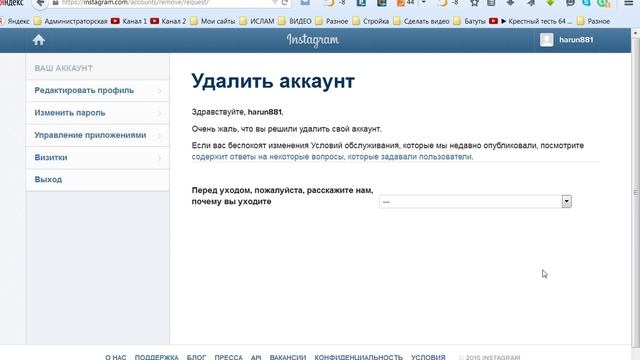Open the downloads arrow icon
Screen dimensions: 640x360
click(510, 3)
